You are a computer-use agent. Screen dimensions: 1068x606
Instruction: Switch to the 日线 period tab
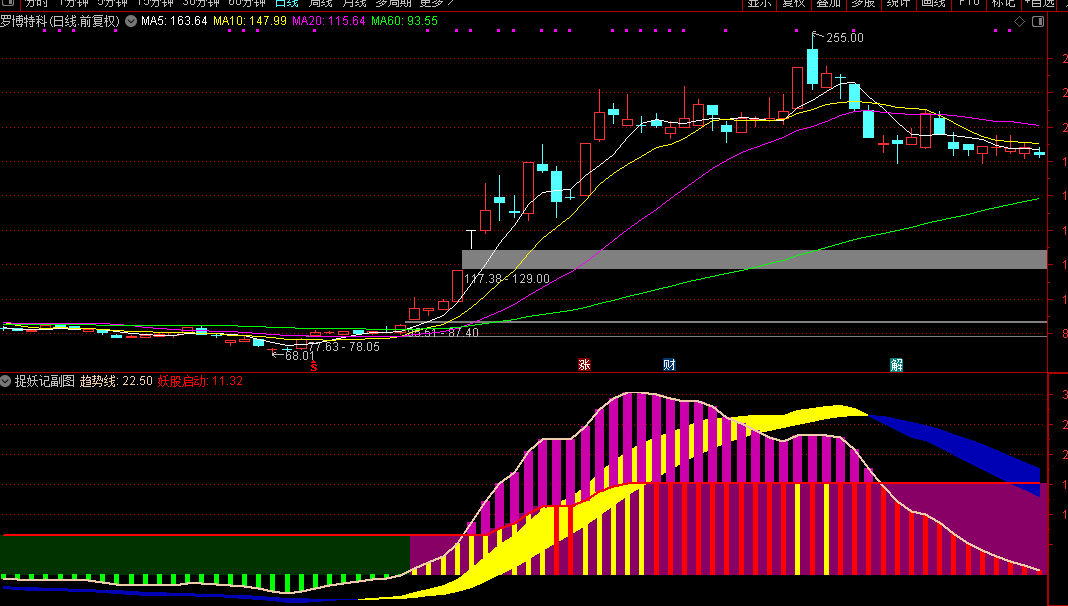(x=287, y=3)
